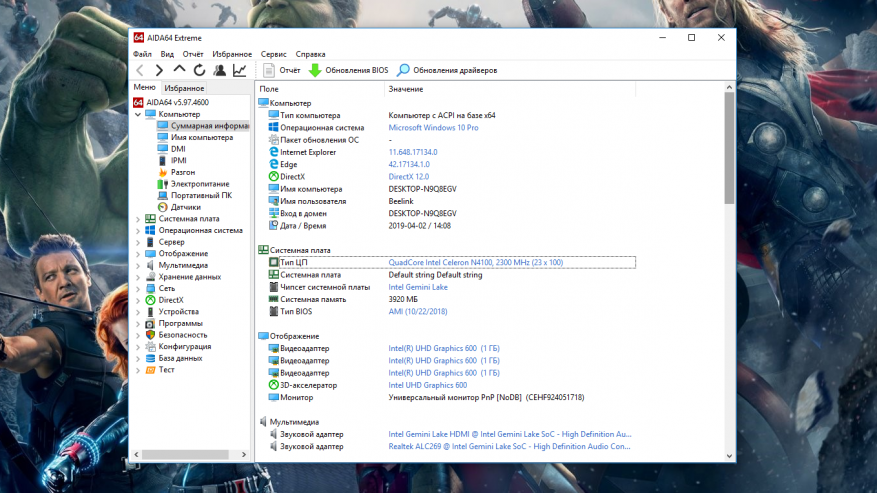Click the Тест tree icon

coord(150,370)
